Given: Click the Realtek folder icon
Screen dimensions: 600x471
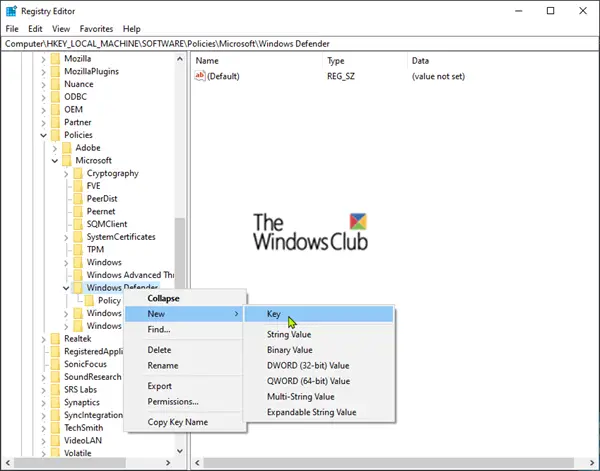Looking at the screenshot, I should (55, 339).
